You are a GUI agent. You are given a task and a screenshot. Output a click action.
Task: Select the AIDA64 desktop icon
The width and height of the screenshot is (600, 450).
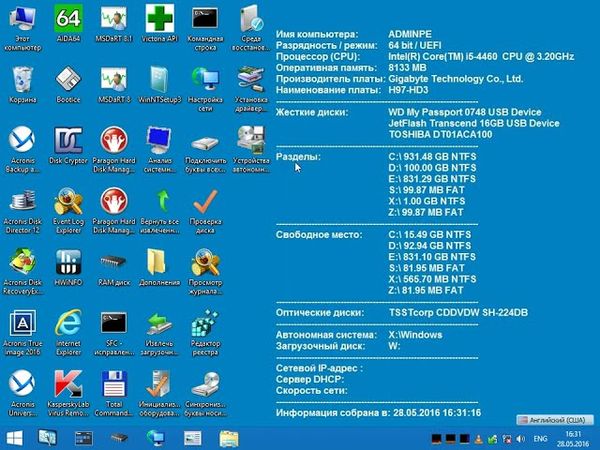tap(68, 24)
